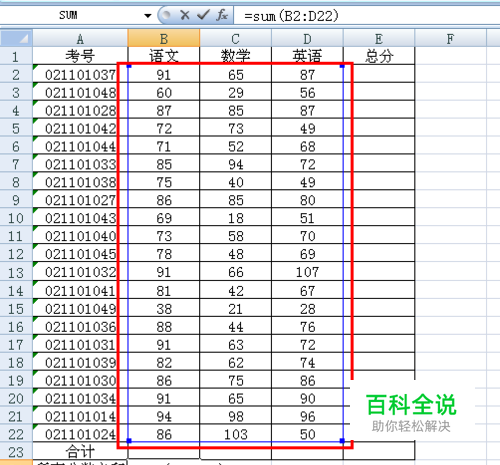Select column A header
This screenshot has height=465, width=500.
pyautogui.click(x=80, y=38)
